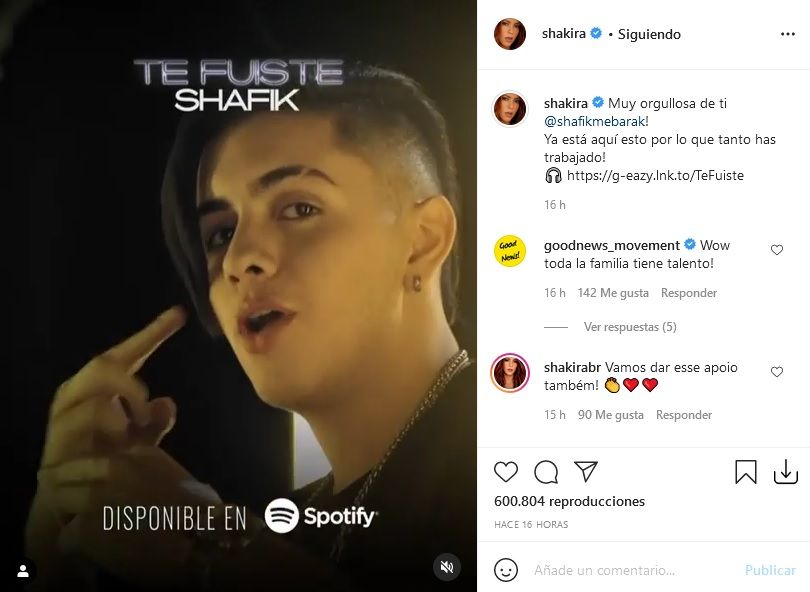Unmute the video with speaker icon
This screenshot has width=810, height=592.
[x=446, y=567]
